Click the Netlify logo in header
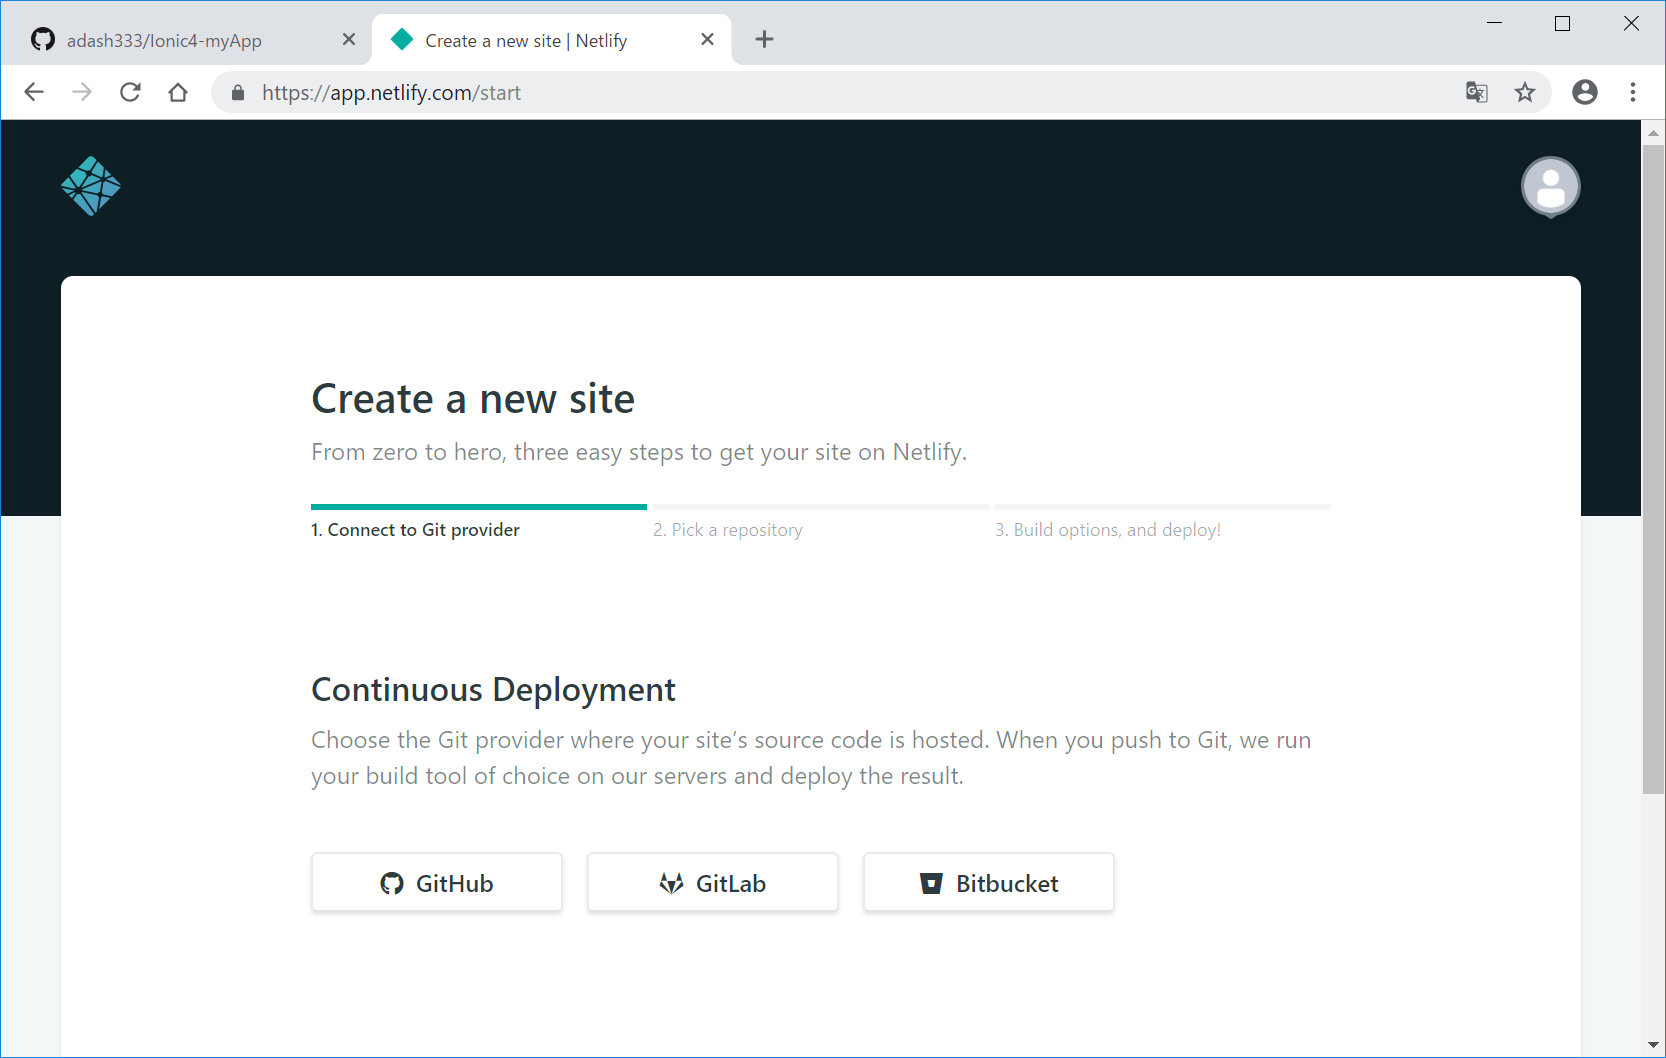This screenshot has width=1666, height=1058. 91,186
